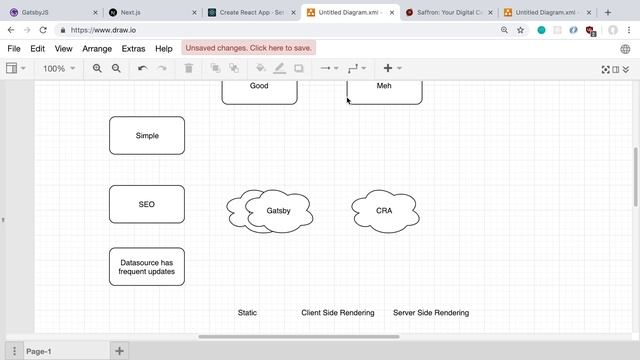The height and width of the screenshot is (360, 640).
Task: Open the connection arrow style dropdown
Action: (x=329, y=68)
